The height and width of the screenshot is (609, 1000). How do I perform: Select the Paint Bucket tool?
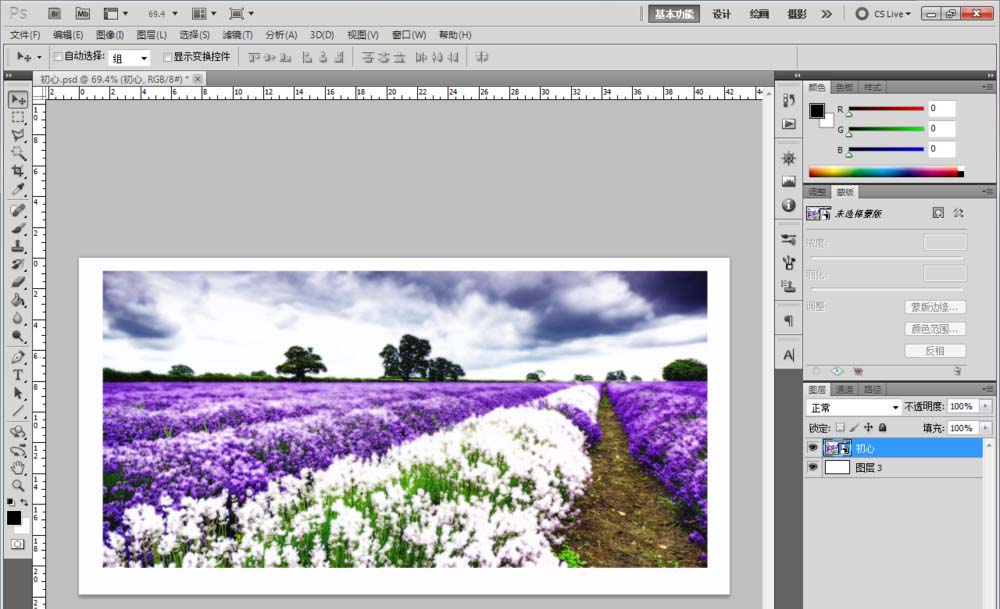click(x=18, y=300)
